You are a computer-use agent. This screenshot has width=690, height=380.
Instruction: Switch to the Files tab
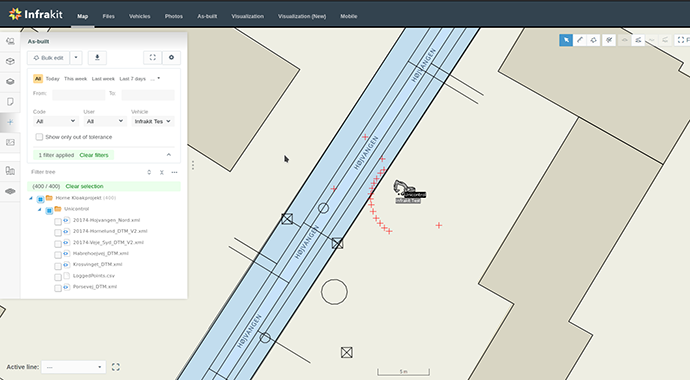click(108, 16)
